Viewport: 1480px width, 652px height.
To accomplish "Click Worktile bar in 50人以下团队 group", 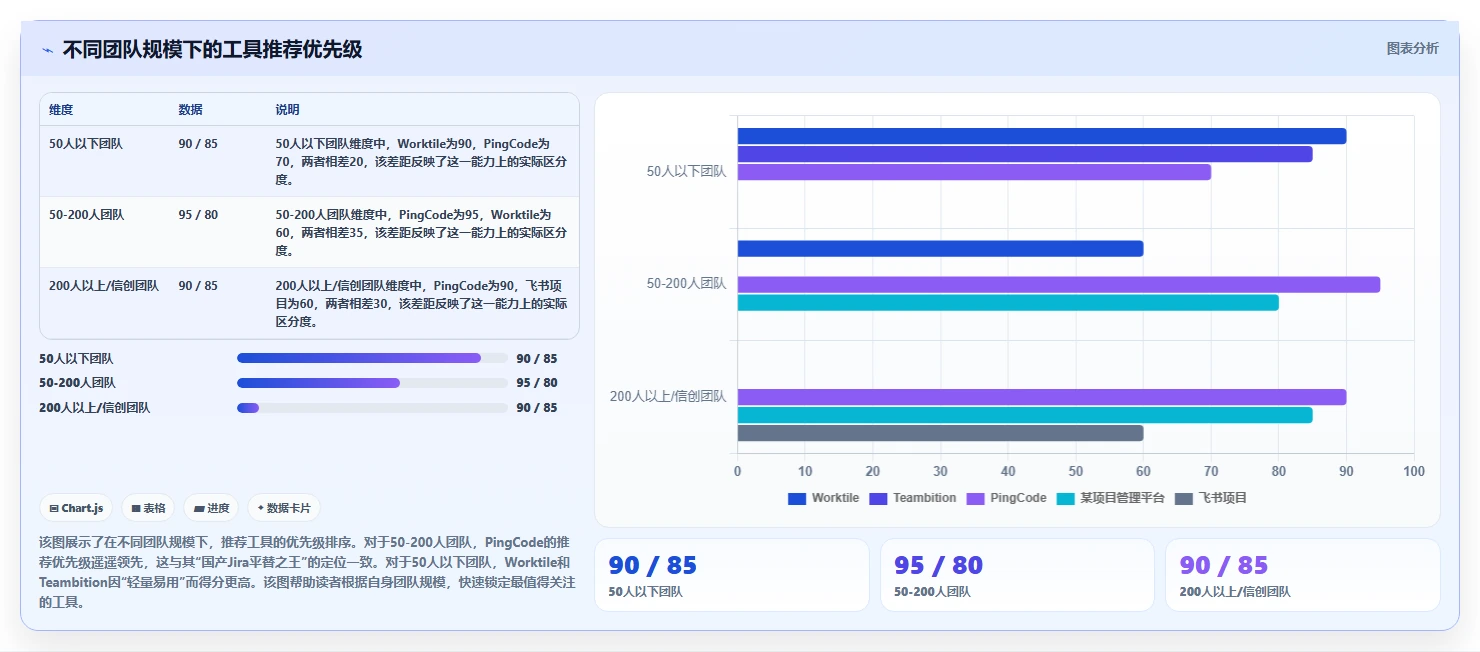I will 1042,136.
